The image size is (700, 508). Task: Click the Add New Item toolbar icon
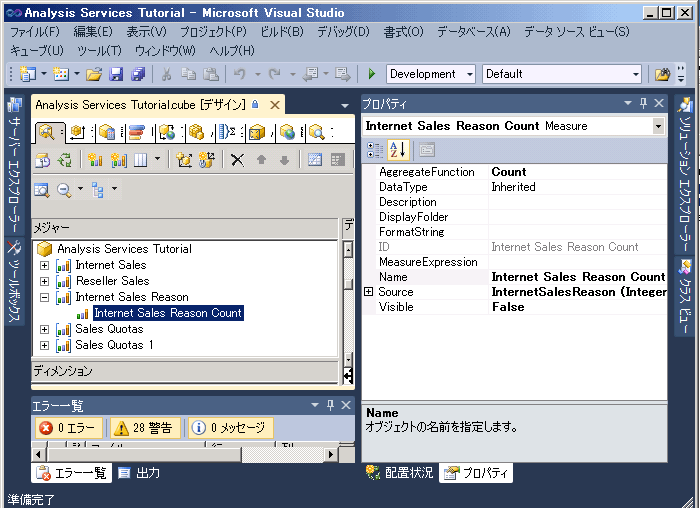(x=61, y=74)
